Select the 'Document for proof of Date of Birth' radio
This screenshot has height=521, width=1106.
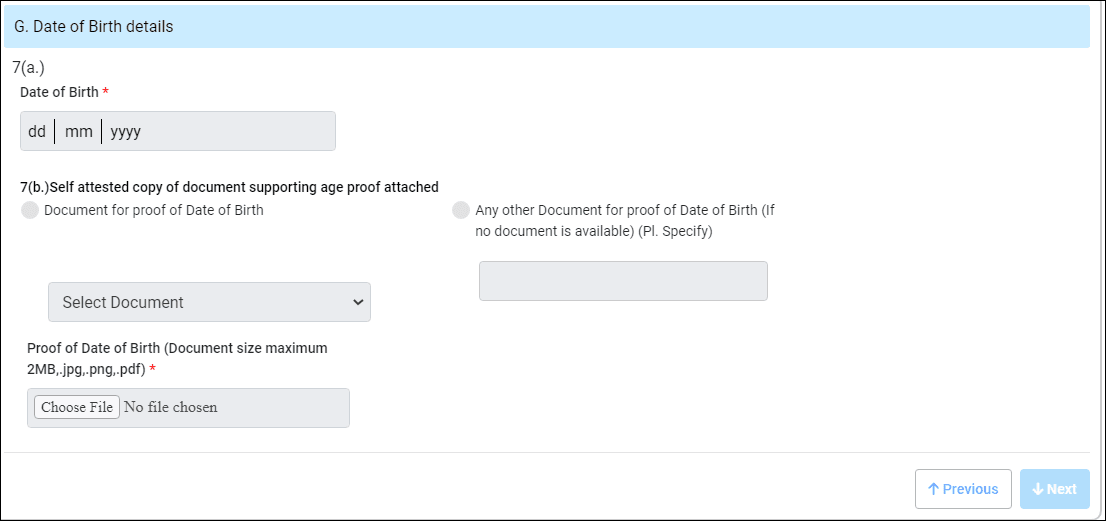tap(30, 210)
